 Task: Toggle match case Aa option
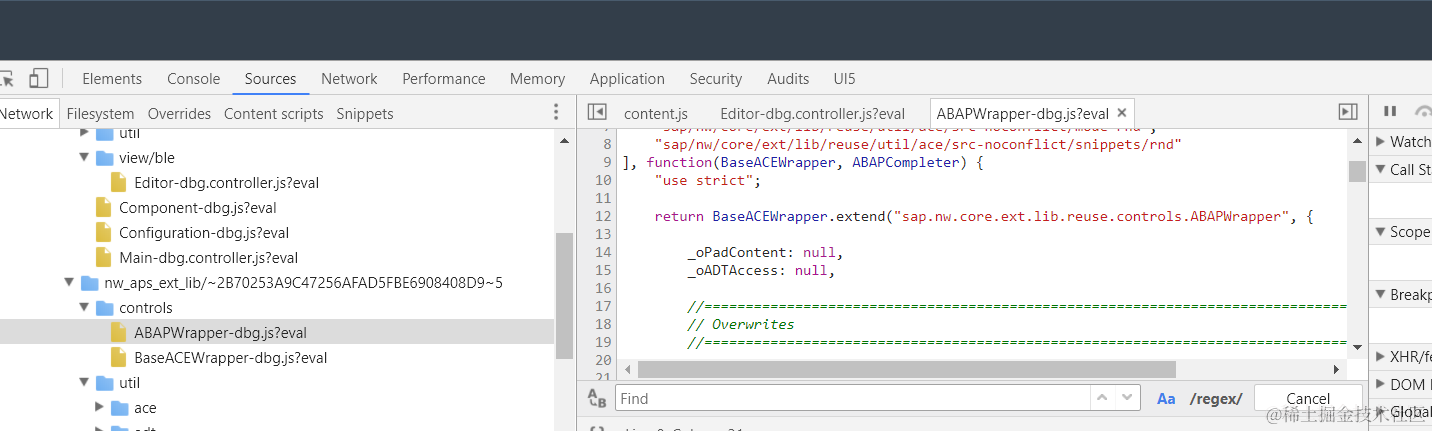coord(1166,398)
